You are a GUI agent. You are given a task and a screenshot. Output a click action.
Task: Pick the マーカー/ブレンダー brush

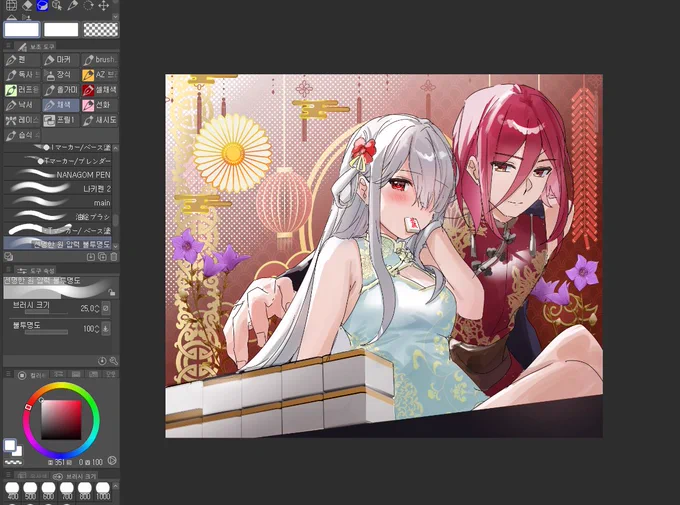point(57,161)
